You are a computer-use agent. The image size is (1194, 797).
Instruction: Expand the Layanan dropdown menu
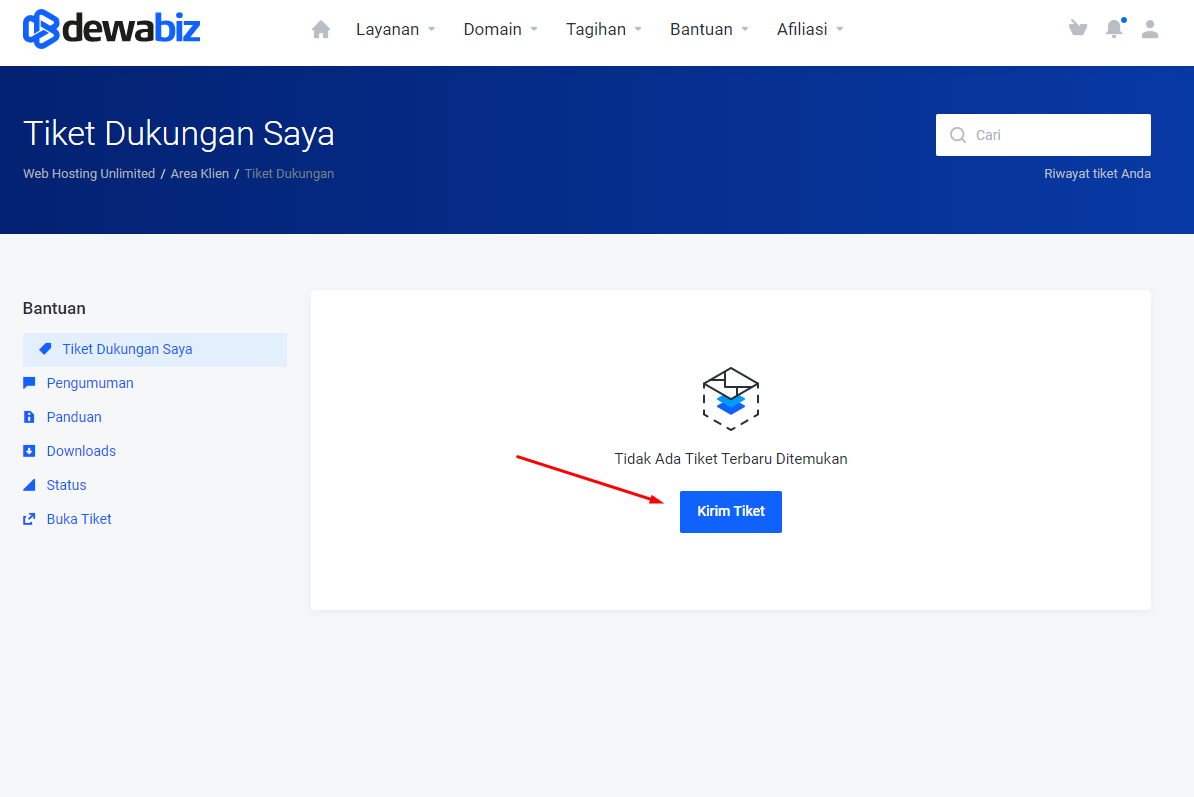(x=396, y=30)
